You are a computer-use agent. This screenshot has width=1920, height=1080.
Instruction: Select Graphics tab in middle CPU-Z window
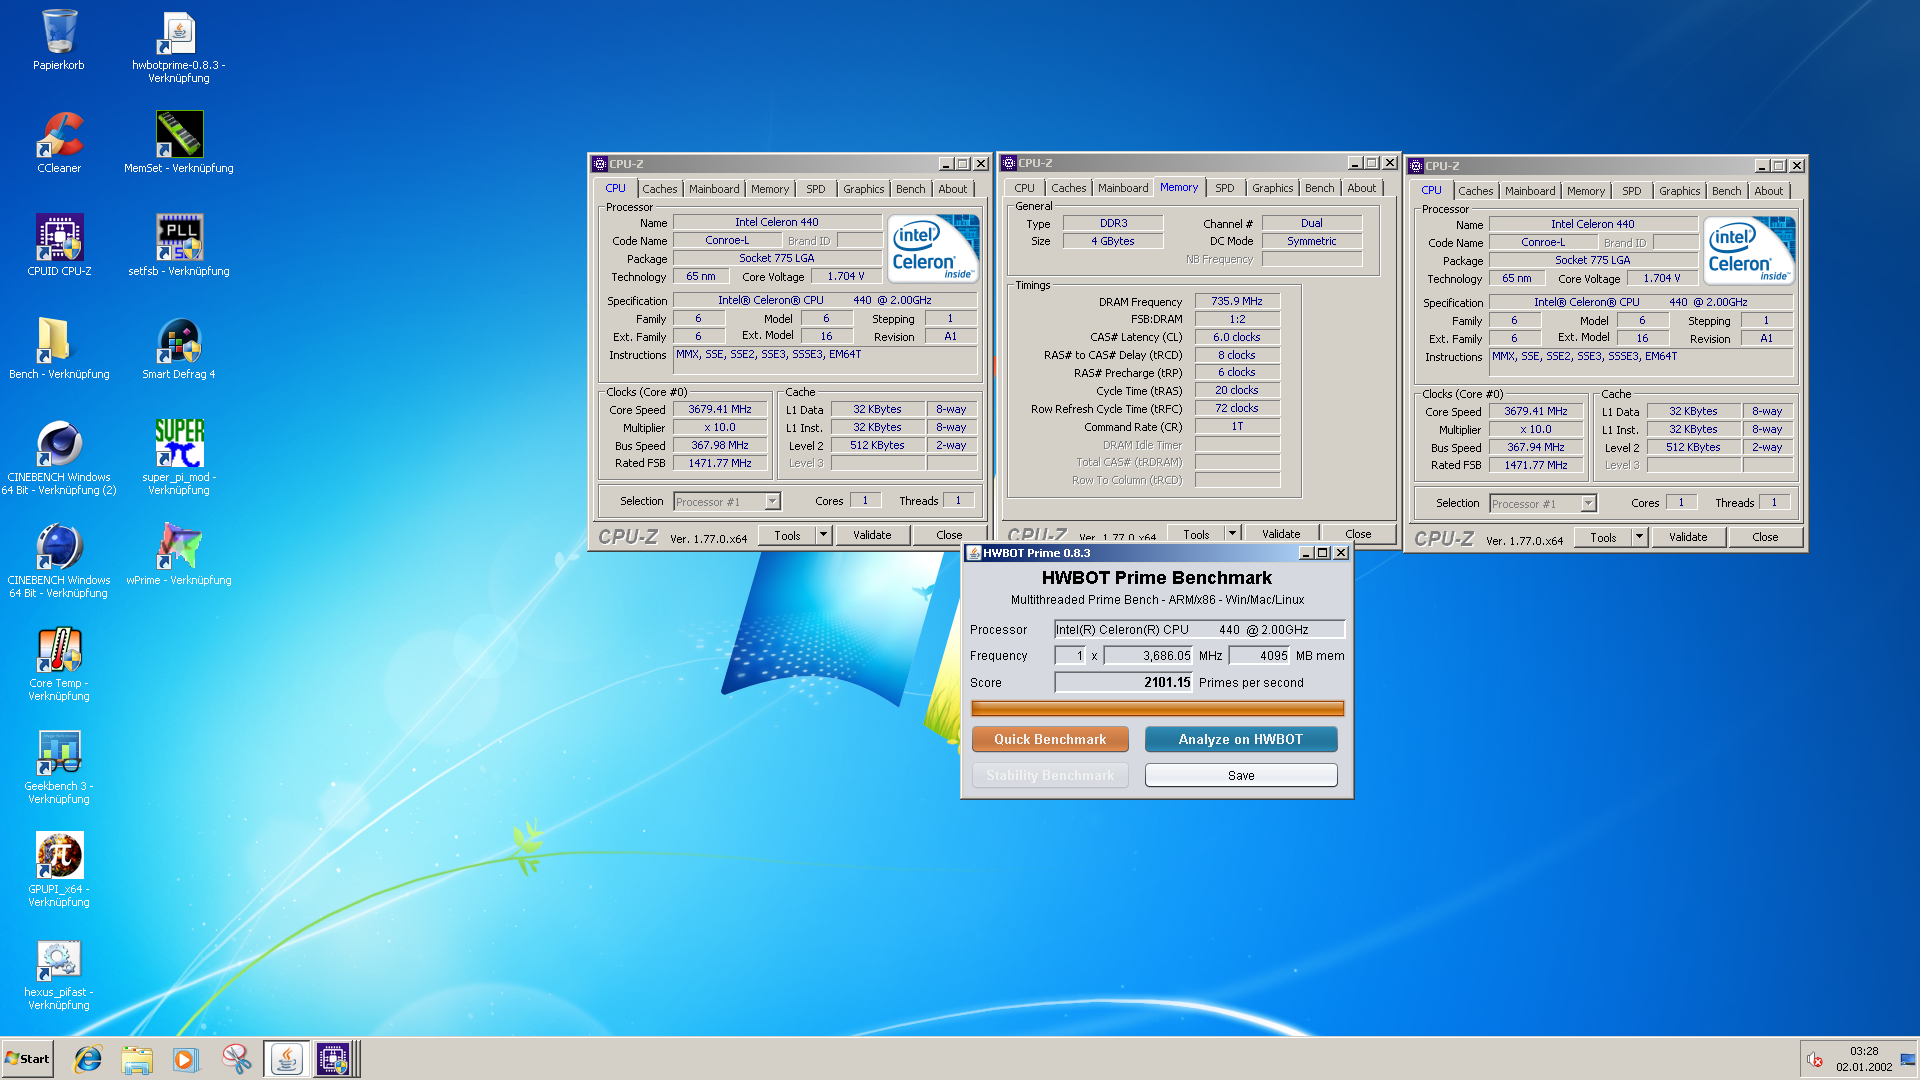(1272, 188)
